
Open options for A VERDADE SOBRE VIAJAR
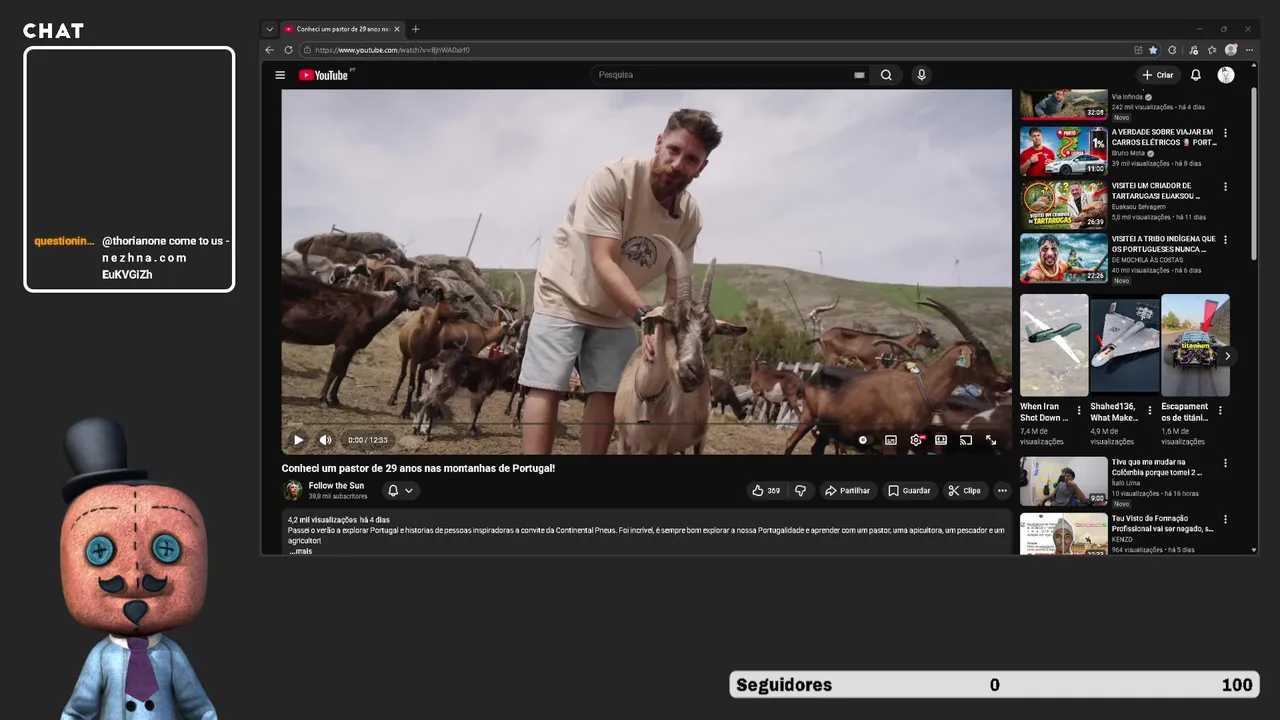pos(1225,133)
